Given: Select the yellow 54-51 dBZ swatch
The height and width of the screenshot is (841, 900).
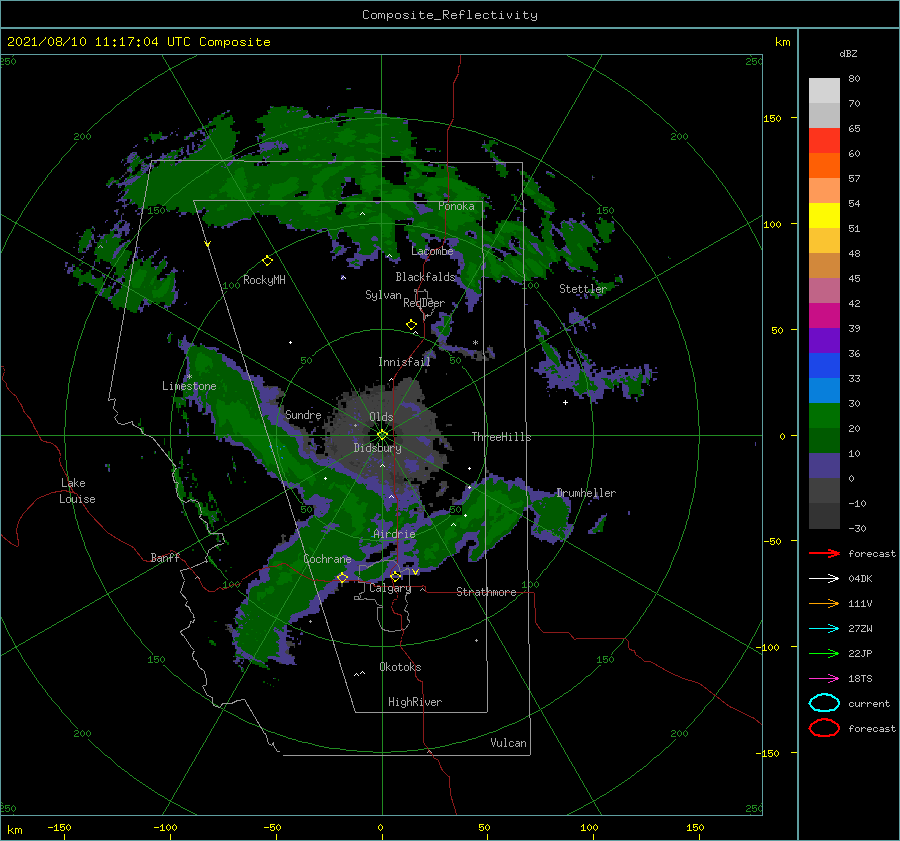Looking at the screenshot, I should pyautogui.click(x=824, y=216).
